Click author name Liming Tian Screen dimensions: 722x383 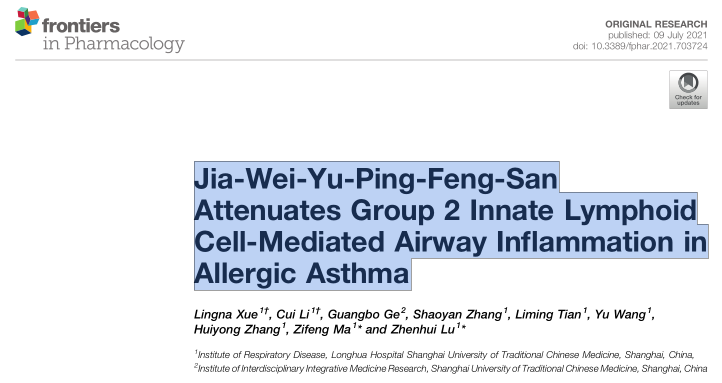point(548,314)
